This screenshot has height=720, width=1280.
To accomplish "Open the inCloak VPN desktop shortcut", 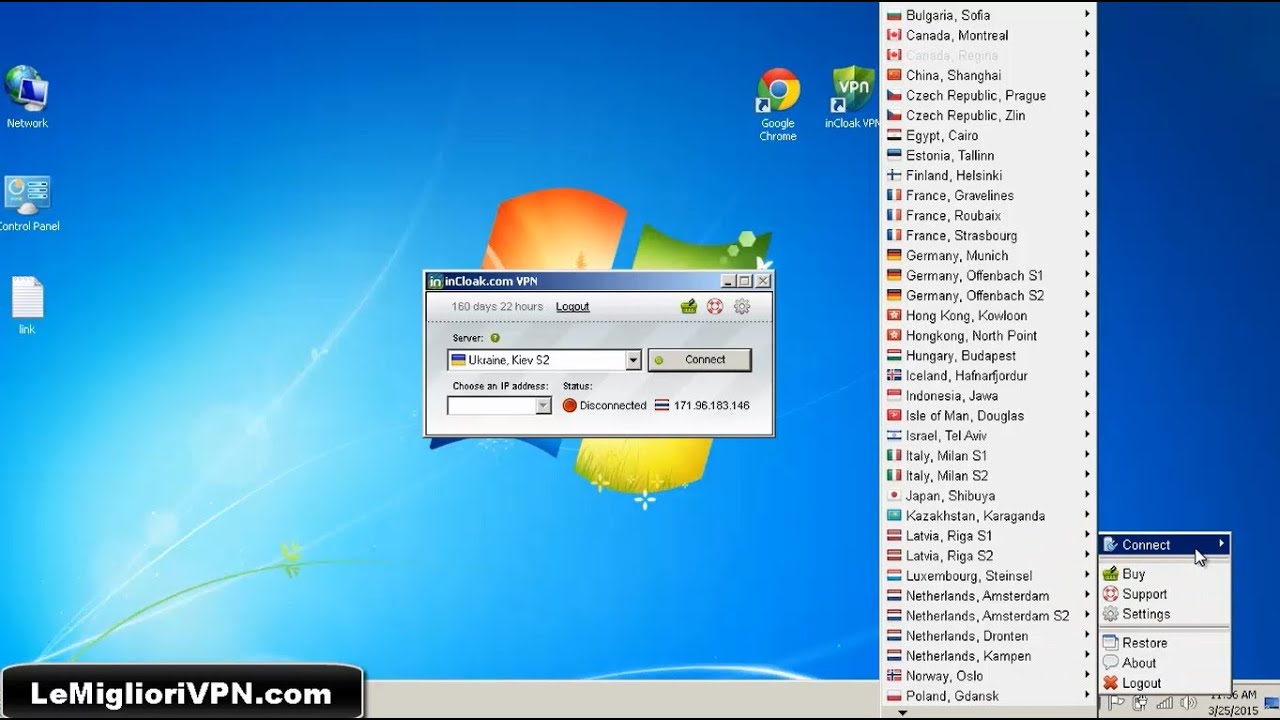I will tap(852, 98).
